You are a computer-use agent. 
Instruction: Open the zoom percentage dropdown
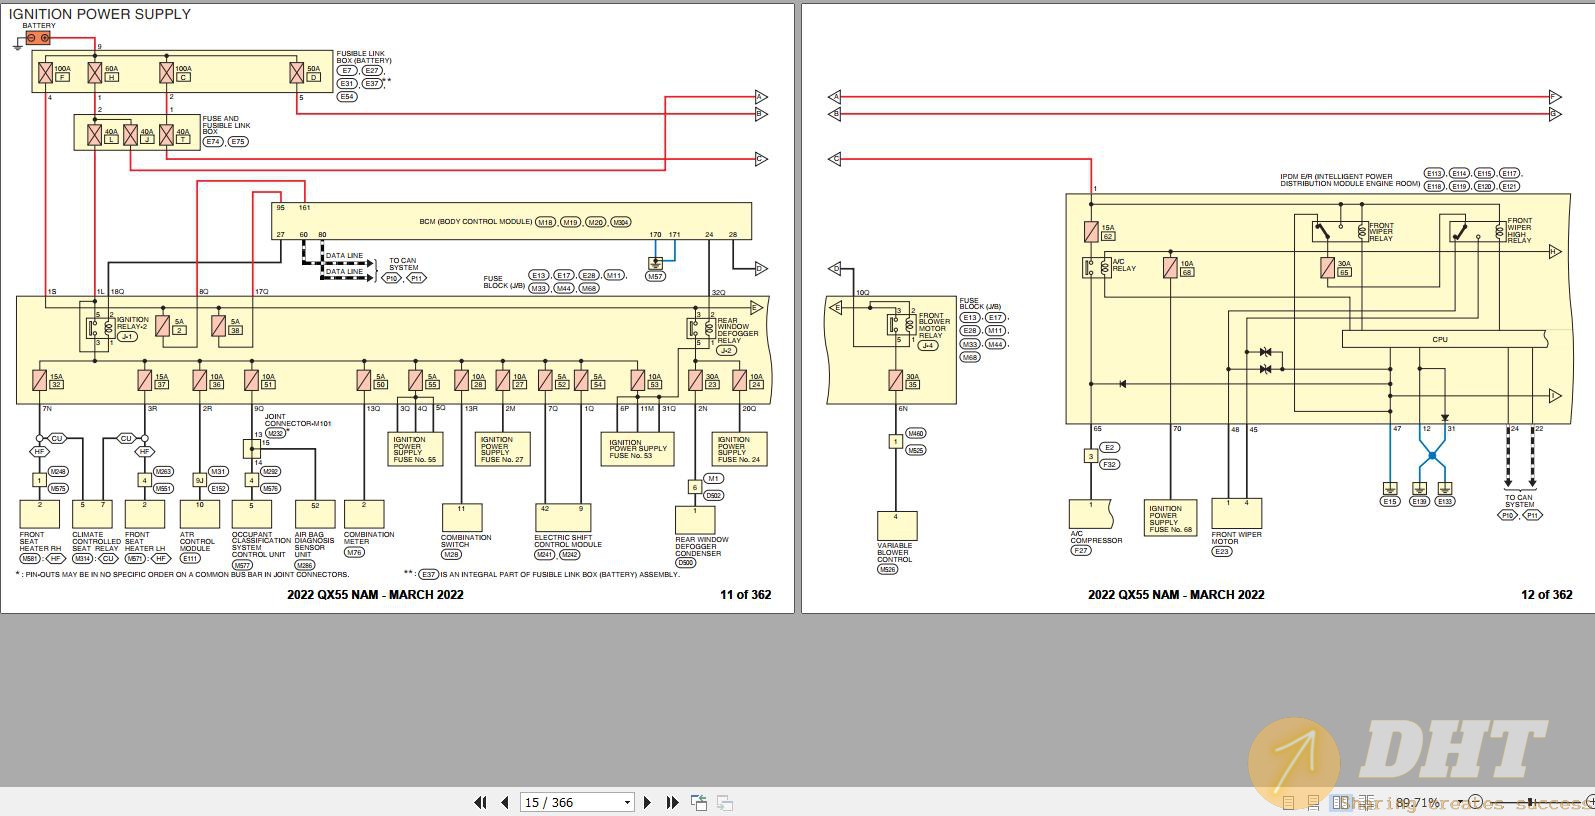[x=1460, y=802]
